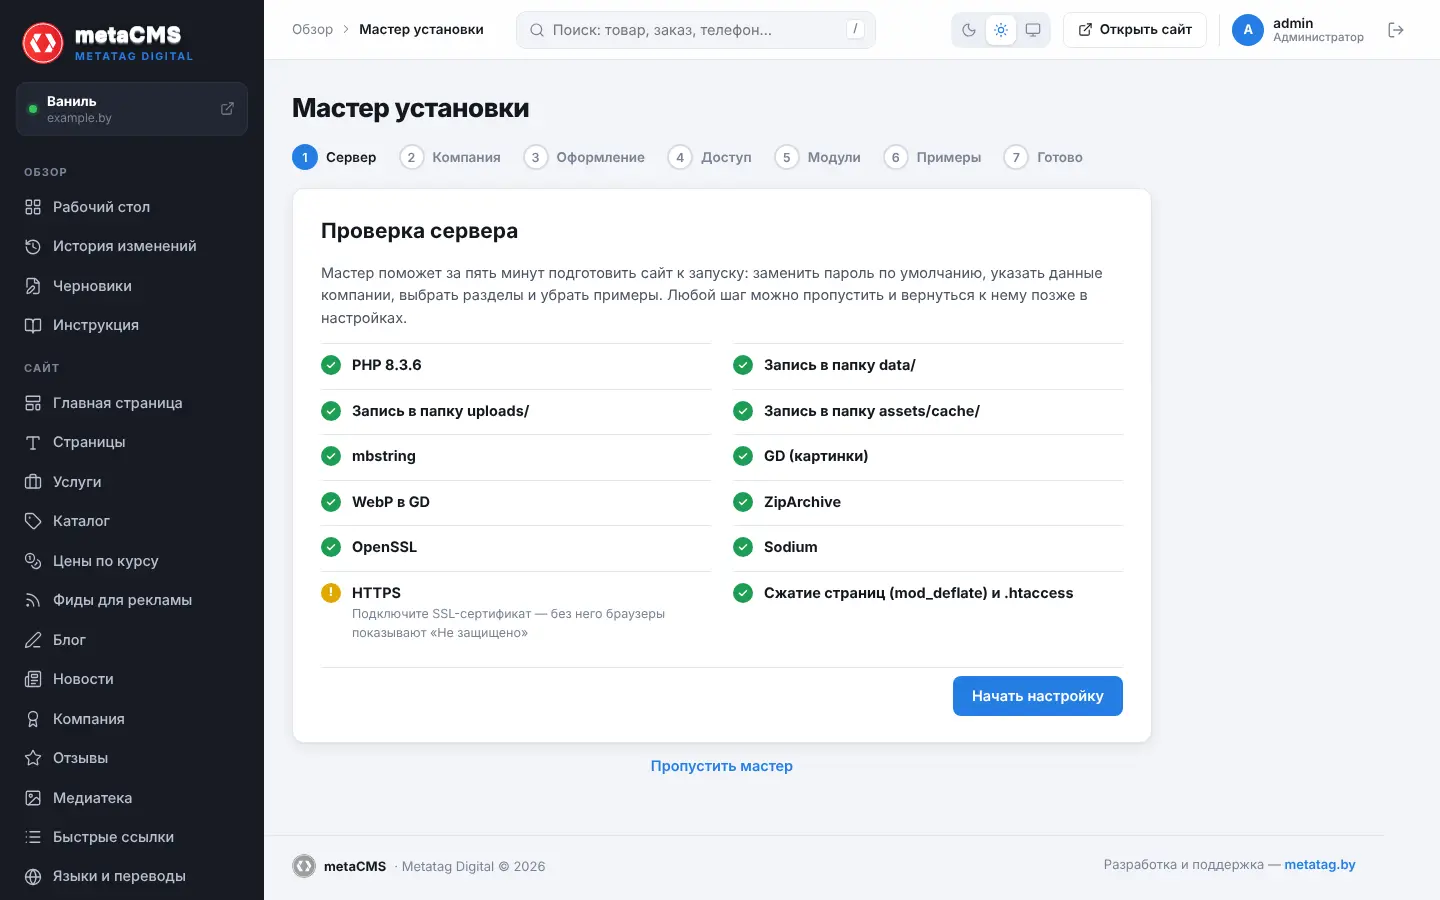The image size is (1440, 900).
Task: Click the Блог pencil icon
Action: click(x=33, y=640)
